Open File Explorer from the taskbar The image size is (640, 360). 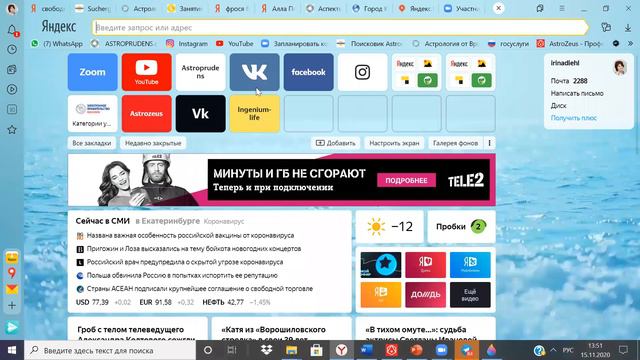pos(291,350)
